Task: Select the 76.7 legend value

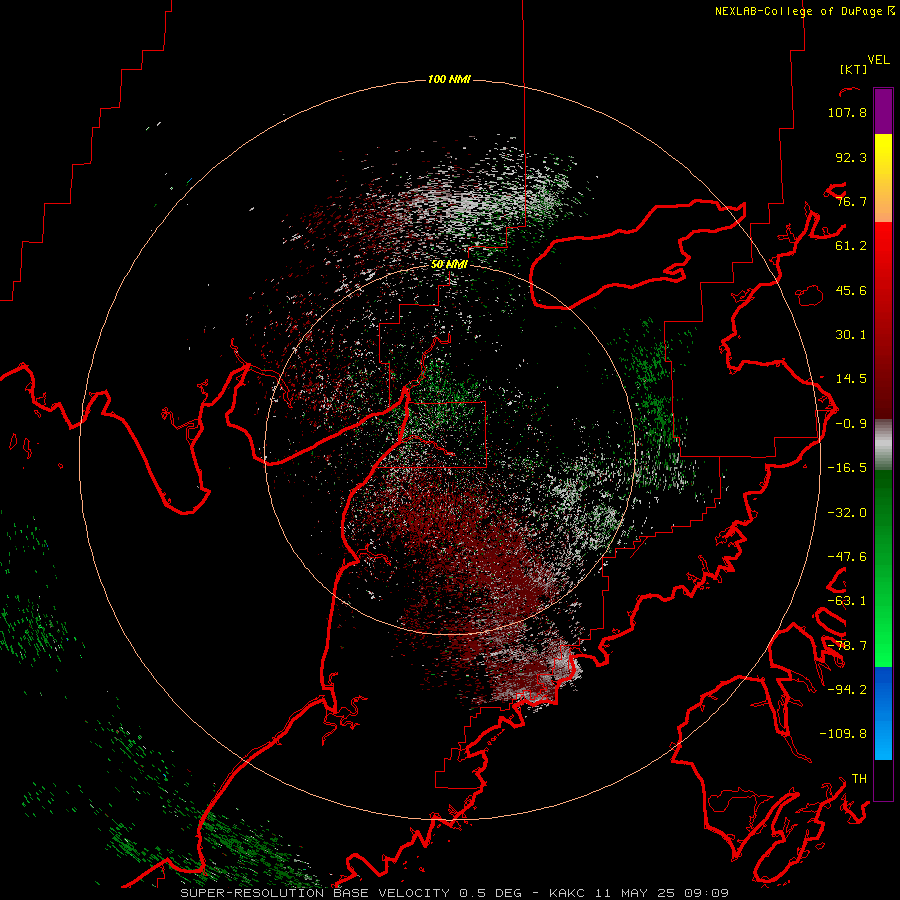Action: click(851, 201)
